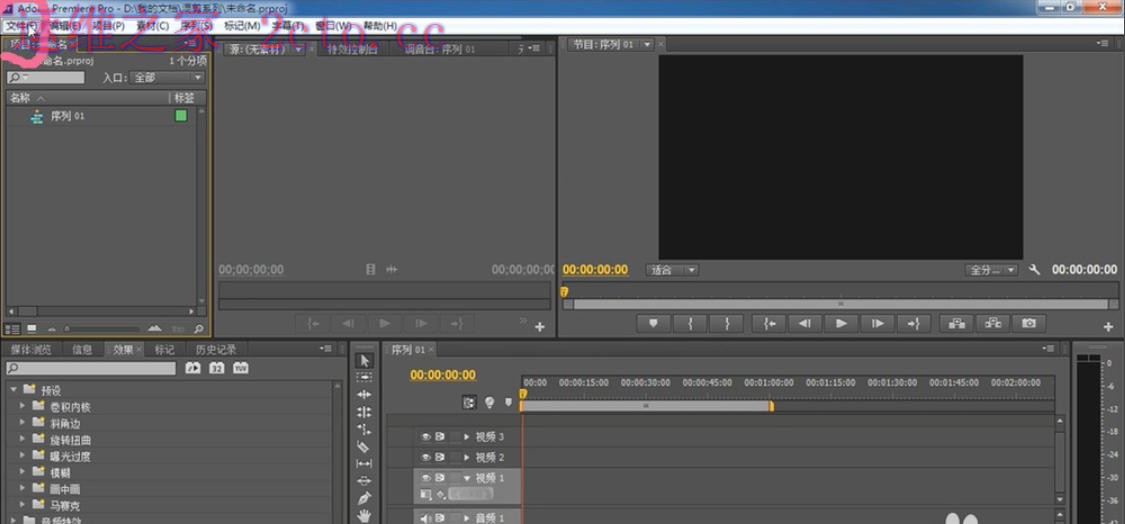Add marker in Program monitor
Image resolution: width=1125 pixels, height=524 pixels.
[654, 324]
